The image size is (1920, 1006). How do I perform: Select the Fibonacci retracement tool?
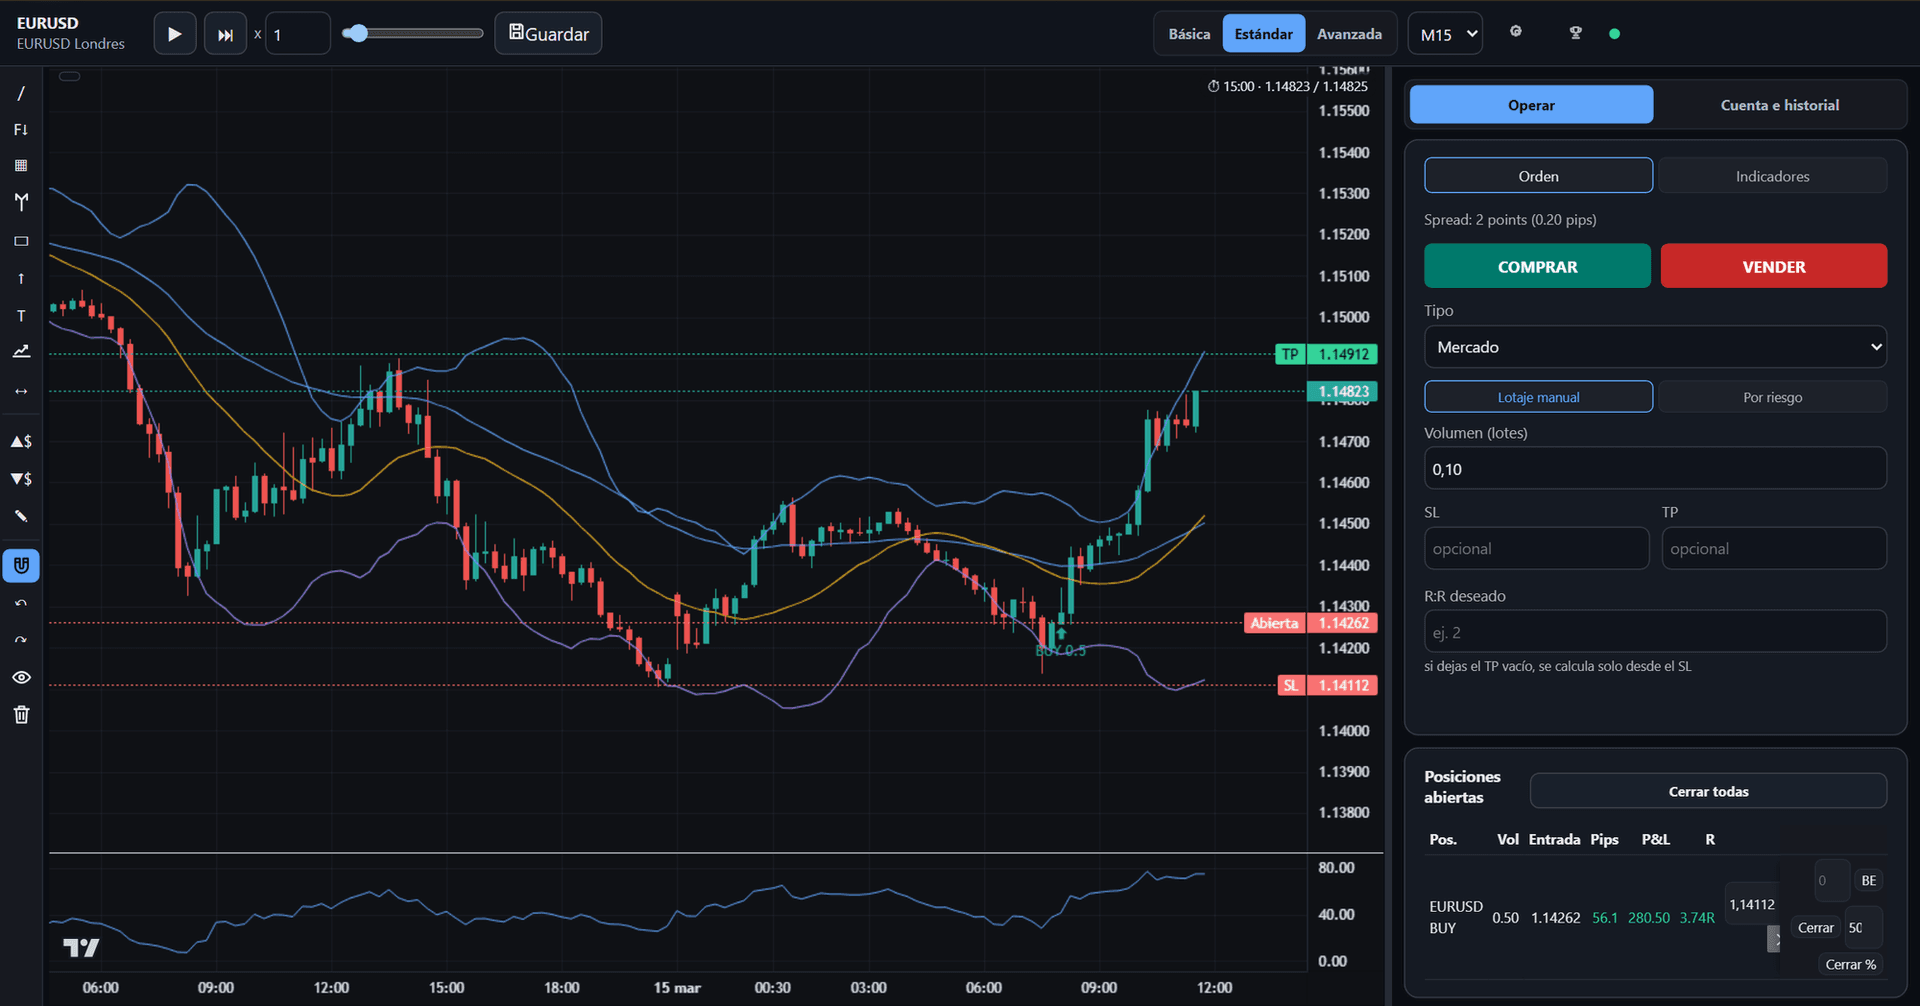[x=21, y=130]
